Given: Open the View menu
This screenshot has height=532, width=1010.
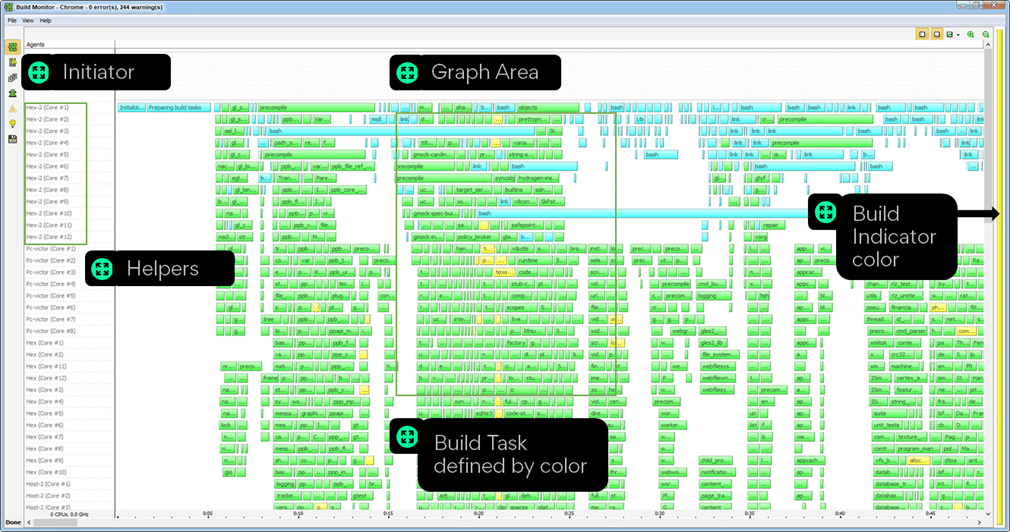Looking at the screenshot, I should 28,21.
